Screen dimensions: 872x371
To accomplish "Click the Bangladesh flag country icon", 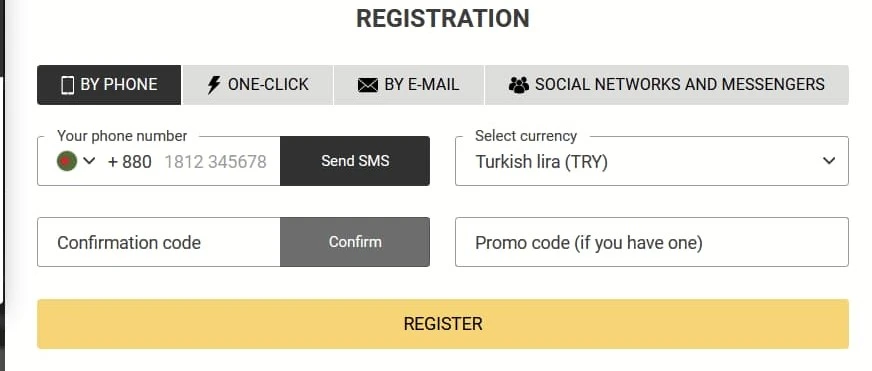I will pyautogui.click(x=67, y=161).
